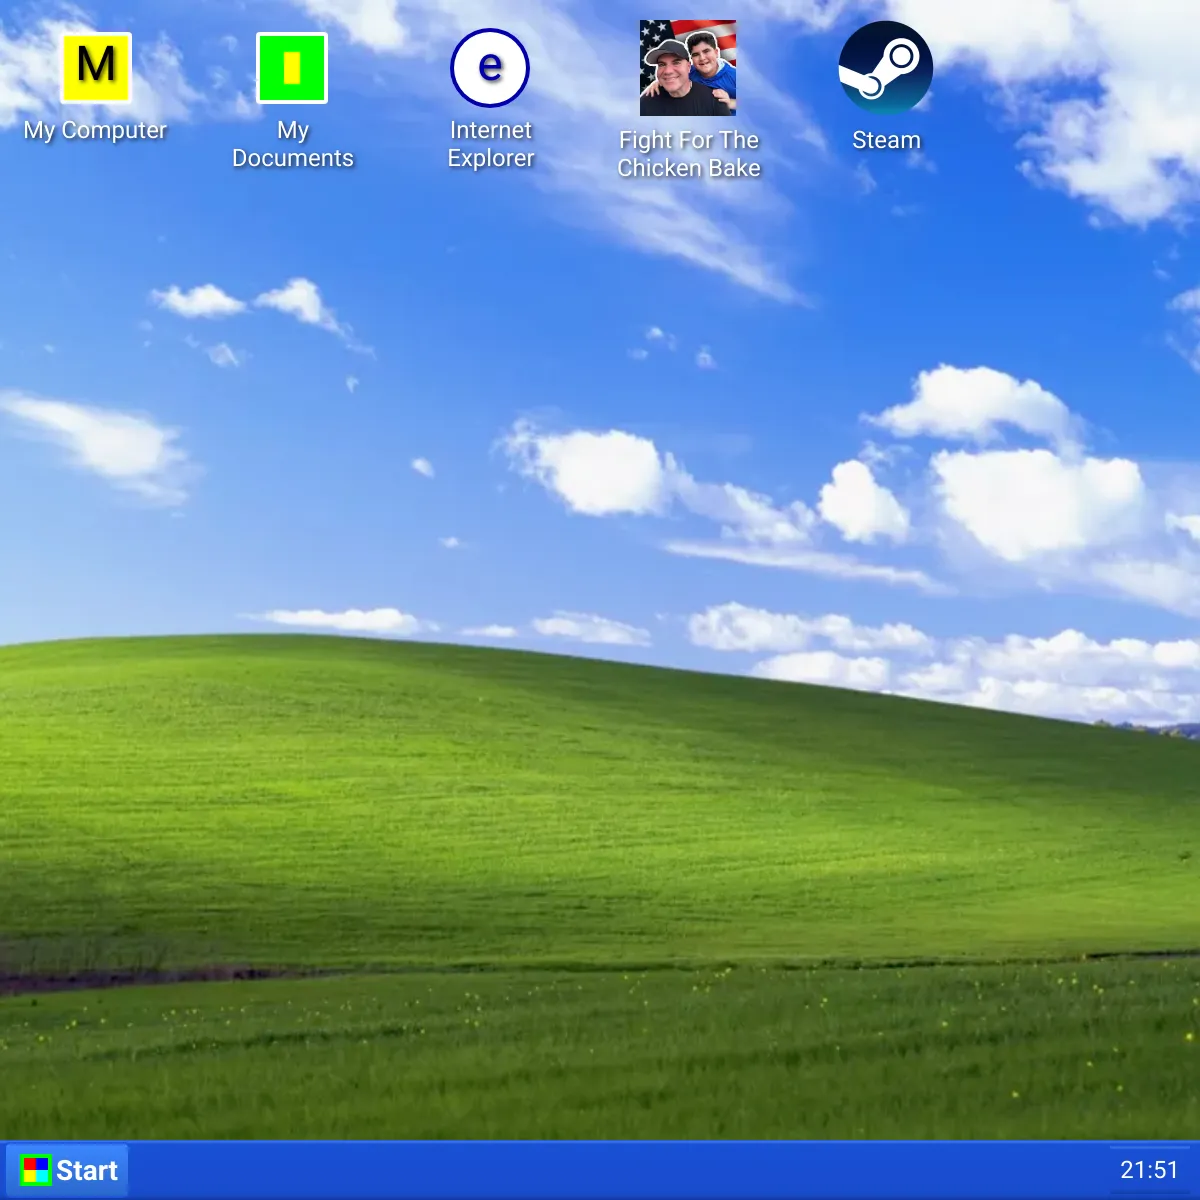Click the colorful Windows logo on Start
This screenshot has height=1200, width=1200.
click(36, 1170)
